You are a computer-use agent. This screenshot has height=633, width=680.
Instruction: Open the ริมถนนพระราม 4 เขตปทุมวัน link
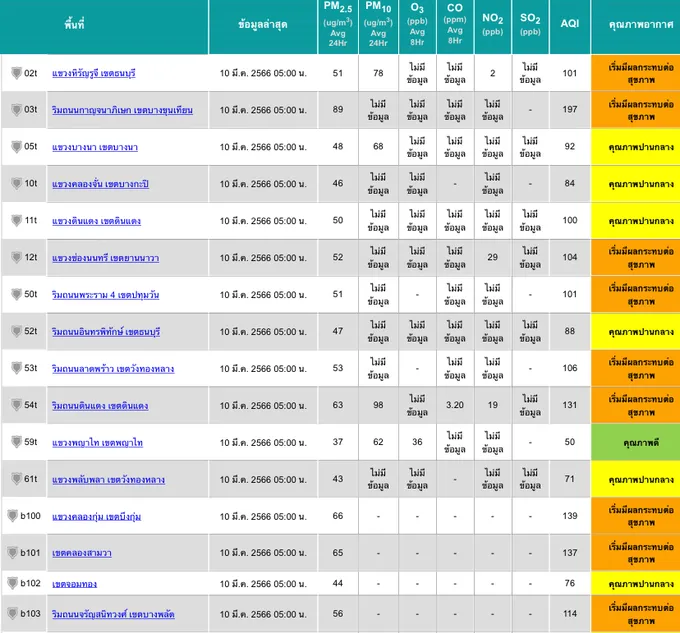pyautogui.click(x=105, y=295)
